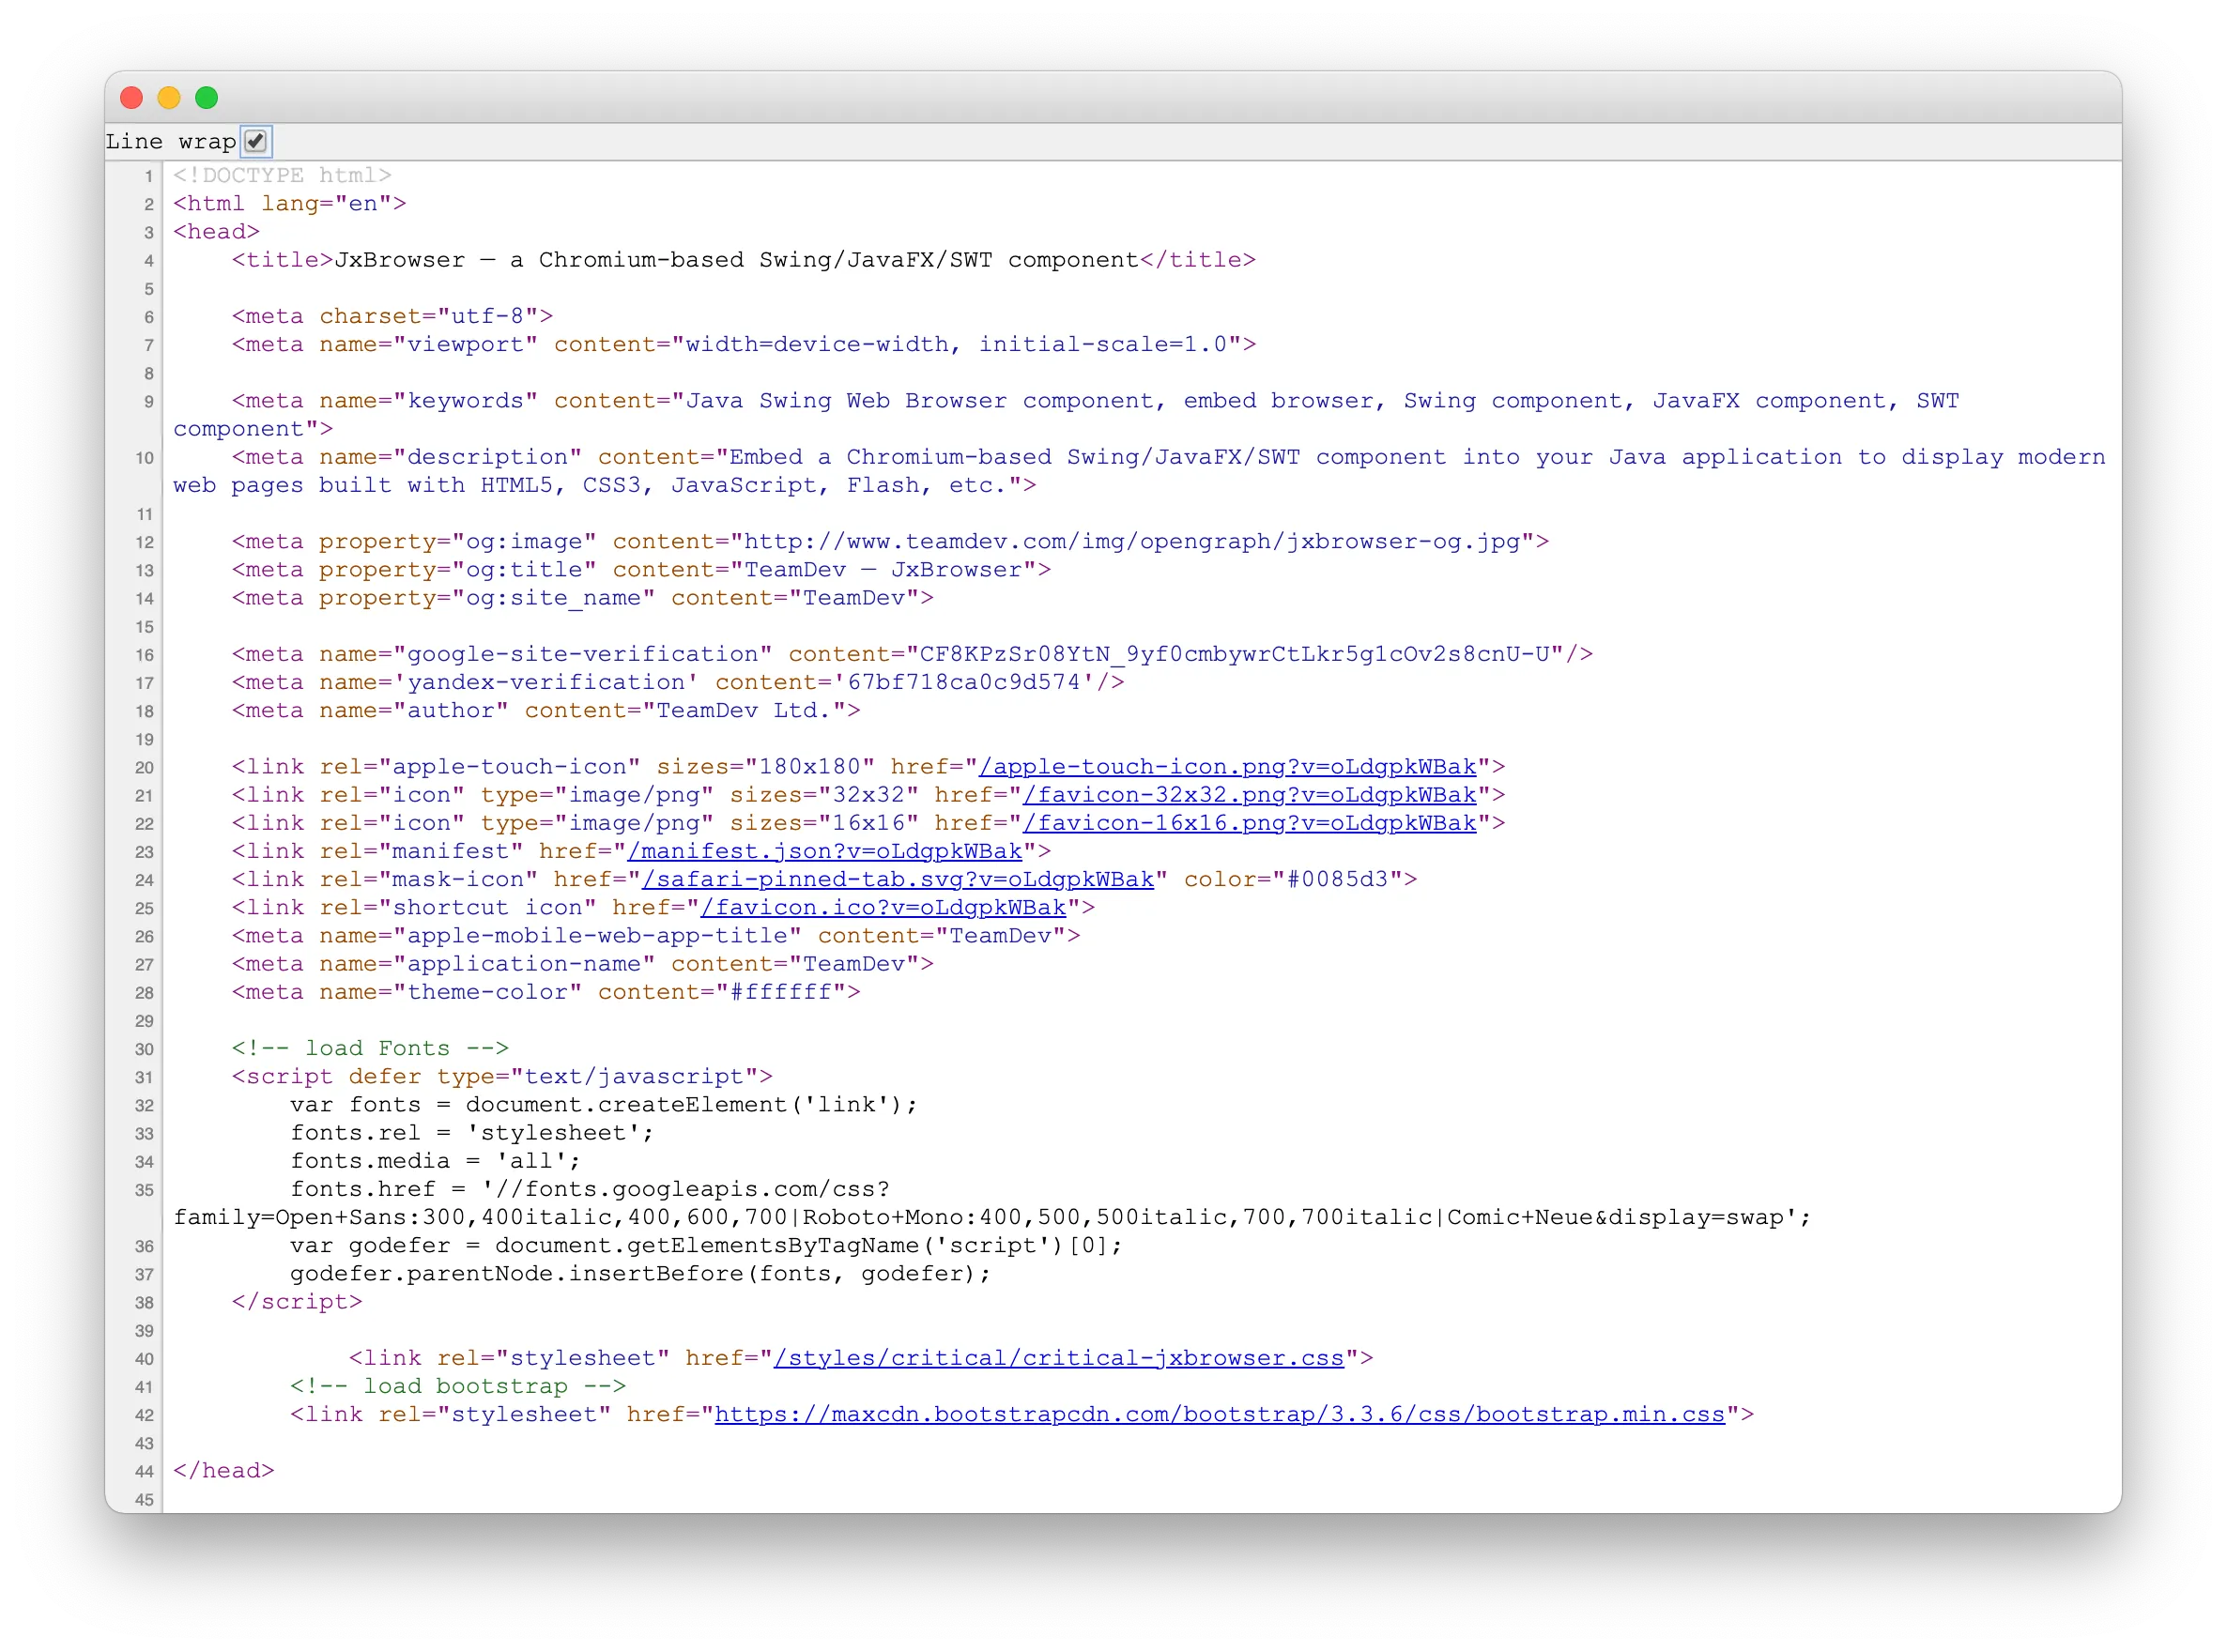The height and width of the screenshot is (1652, 2227).
Task: Click the DOCTYPE html declaration text
Action: coord(282,175)
